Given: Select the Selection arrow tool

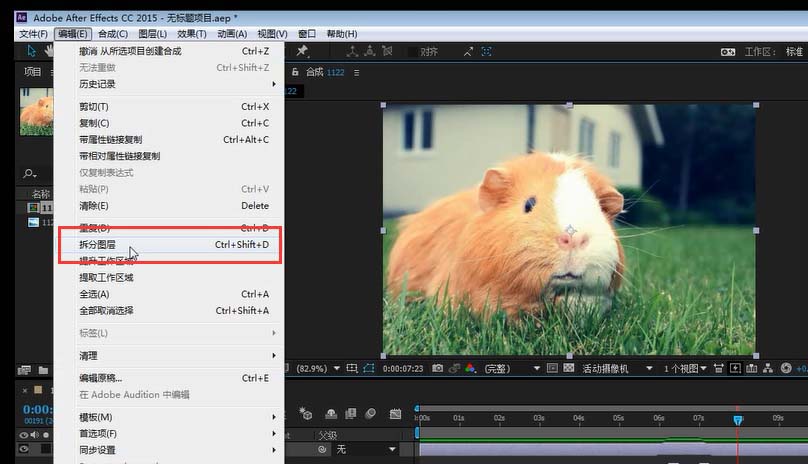Looking at the screenshot, I should point(31,51).
